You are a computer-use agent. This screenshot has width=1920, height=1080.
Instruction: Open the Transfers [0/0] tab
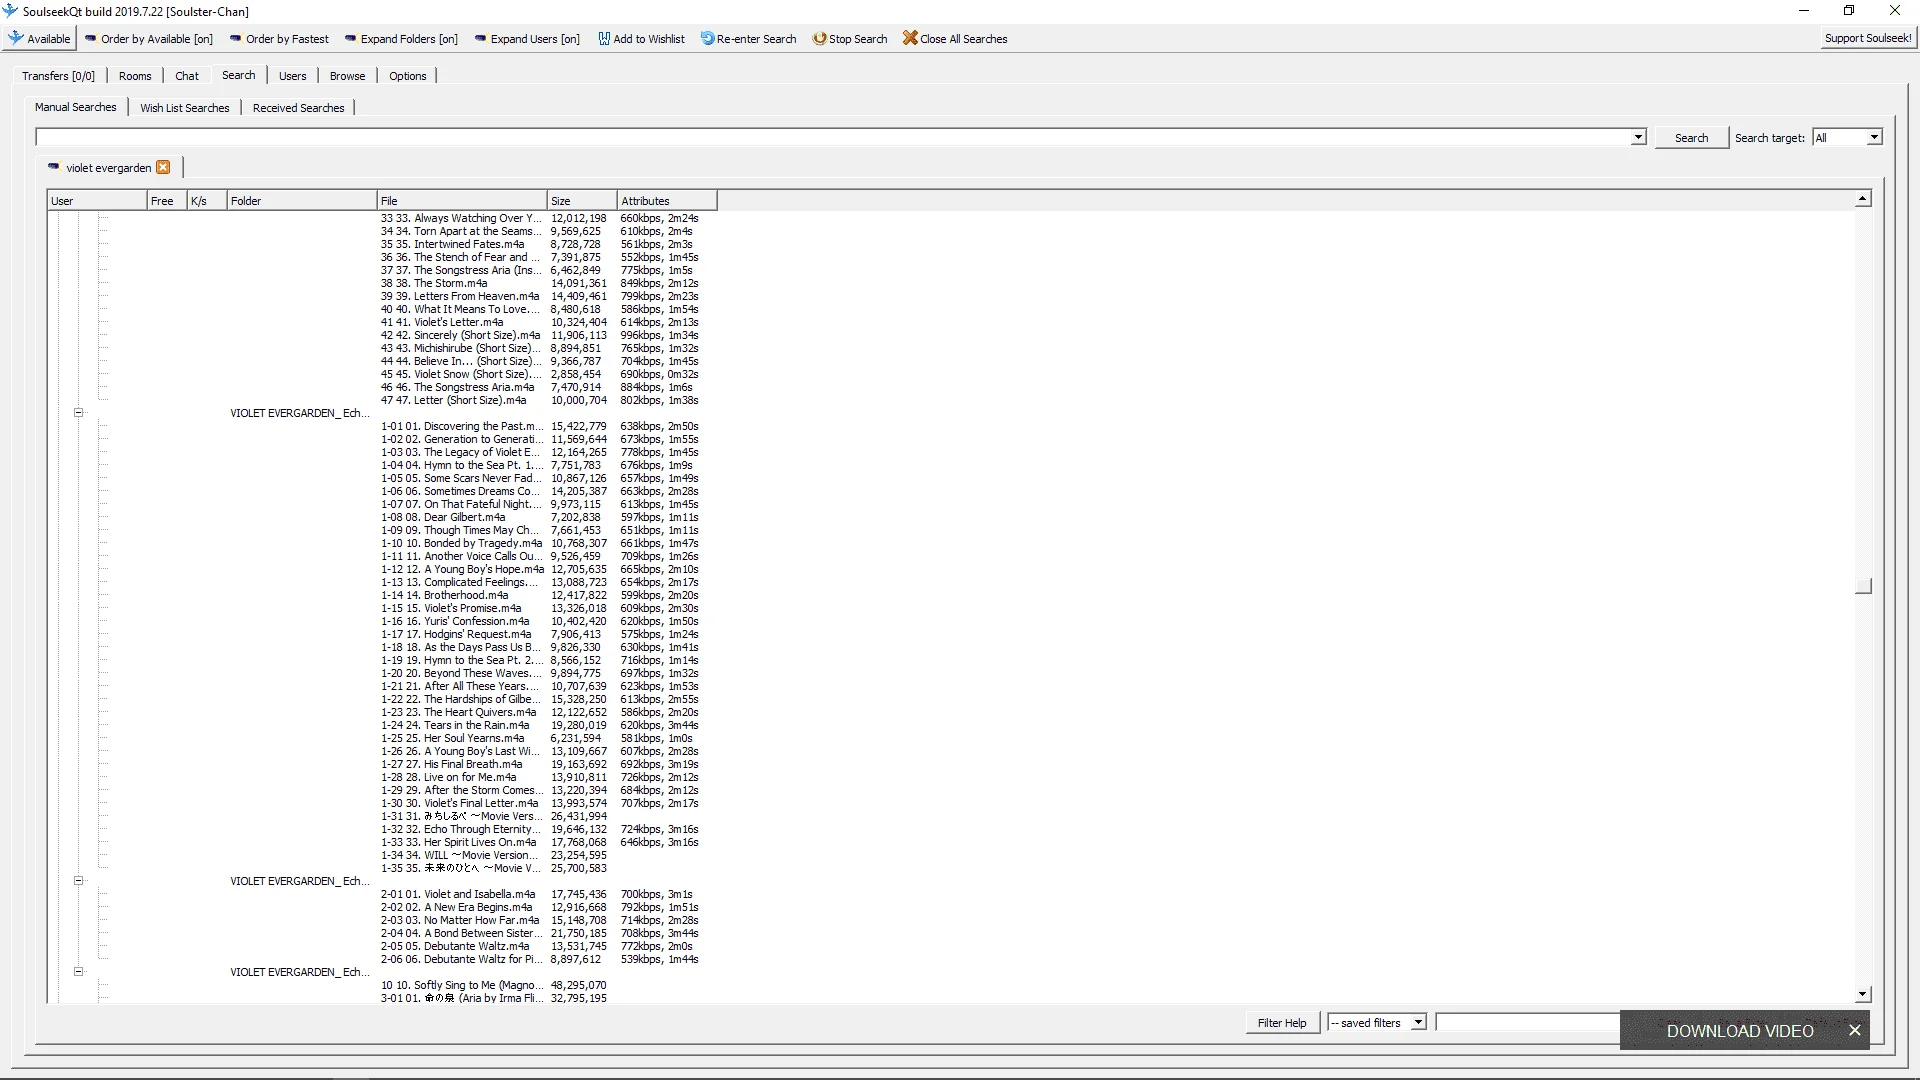(x=58, y=76)
